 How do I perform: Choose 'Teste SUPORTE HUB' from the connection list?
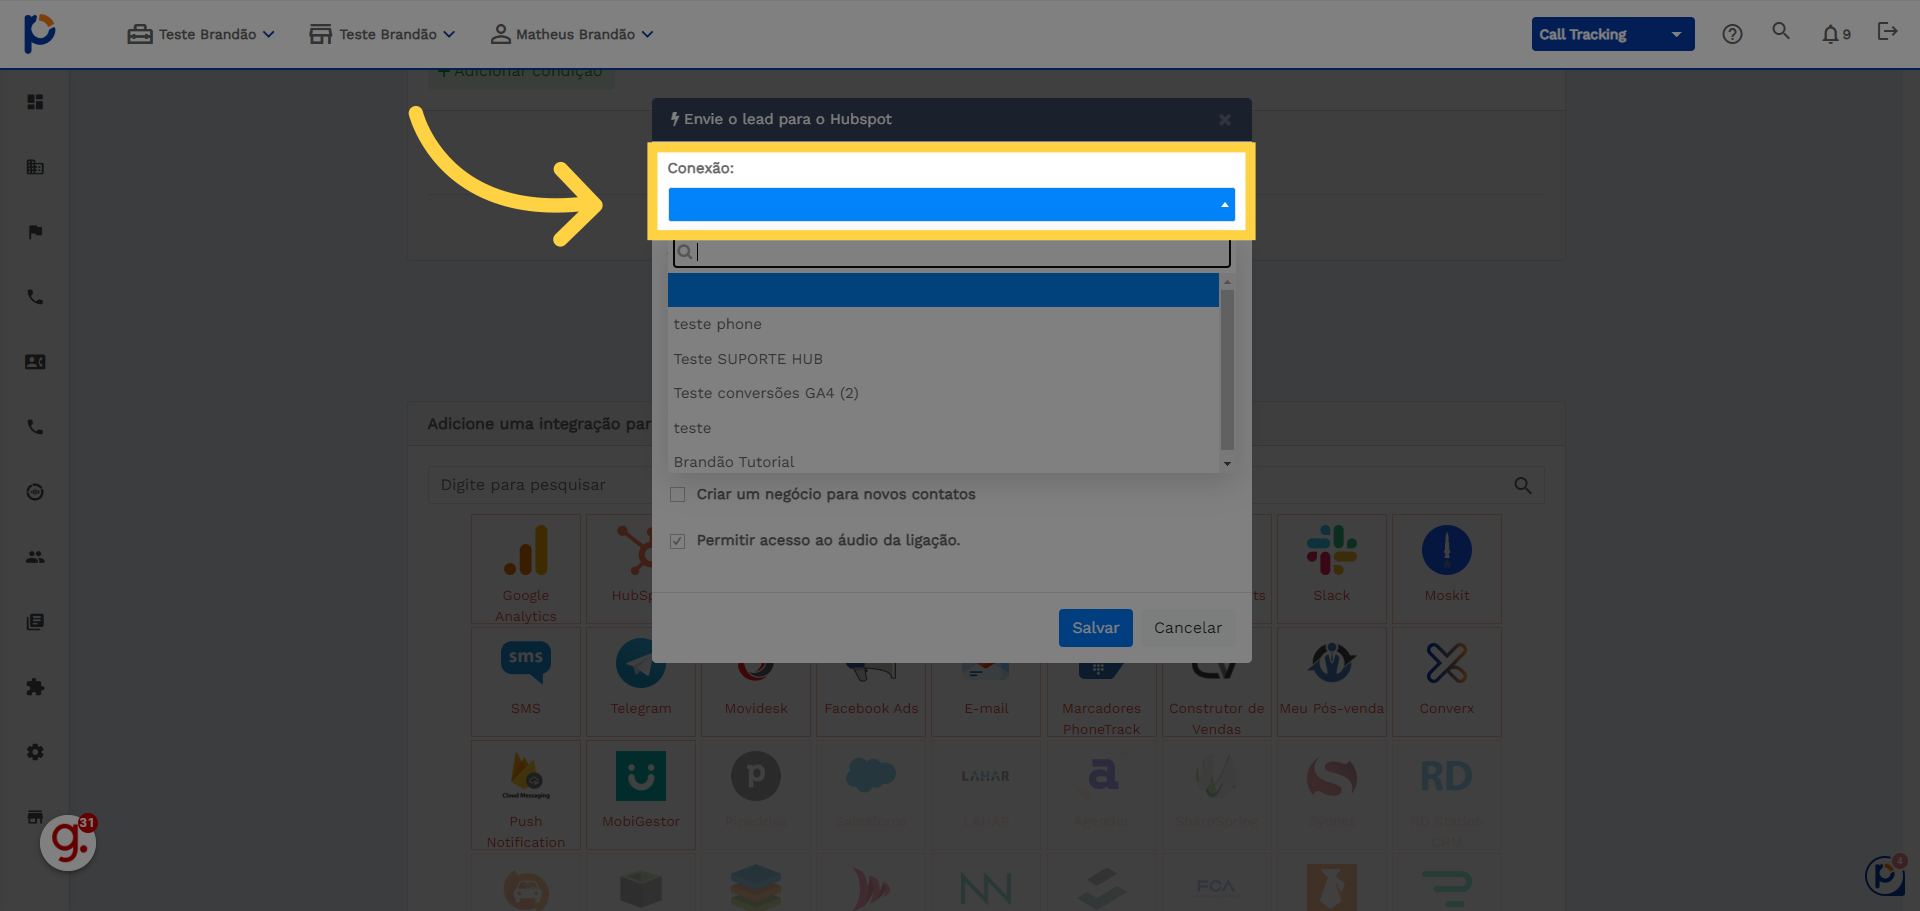point(943,359)
